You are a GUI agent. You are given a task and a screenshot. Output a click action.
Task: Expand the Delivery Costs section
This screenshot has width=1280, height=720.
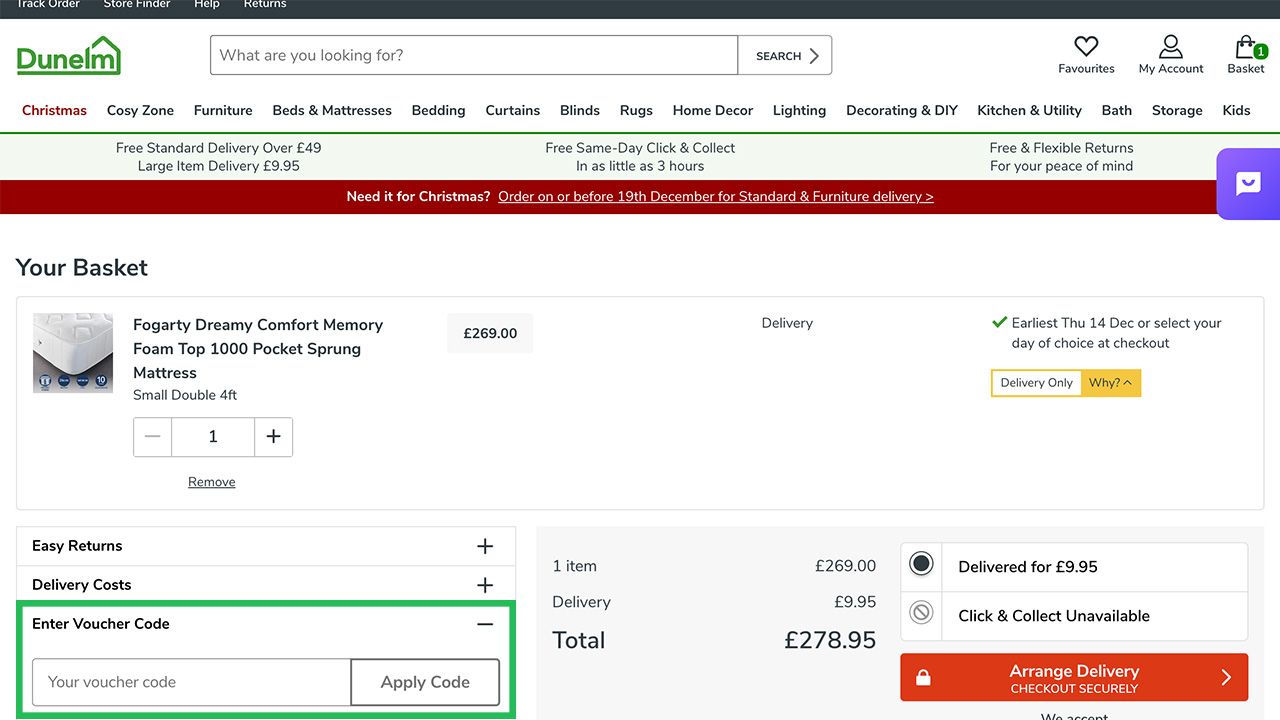coord(266,585)
